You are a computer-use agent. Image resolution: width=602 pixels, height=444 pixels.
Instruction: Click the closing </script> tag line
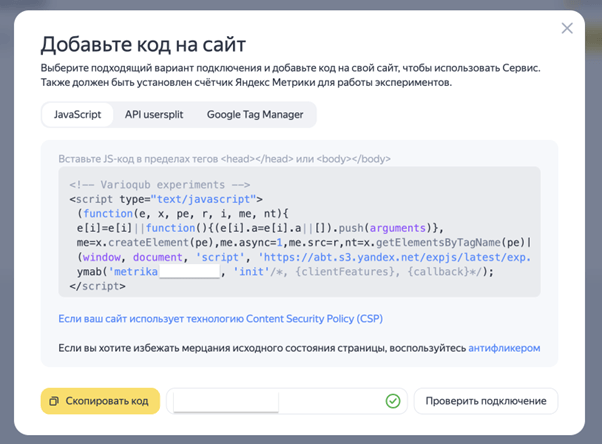point(97,286)
